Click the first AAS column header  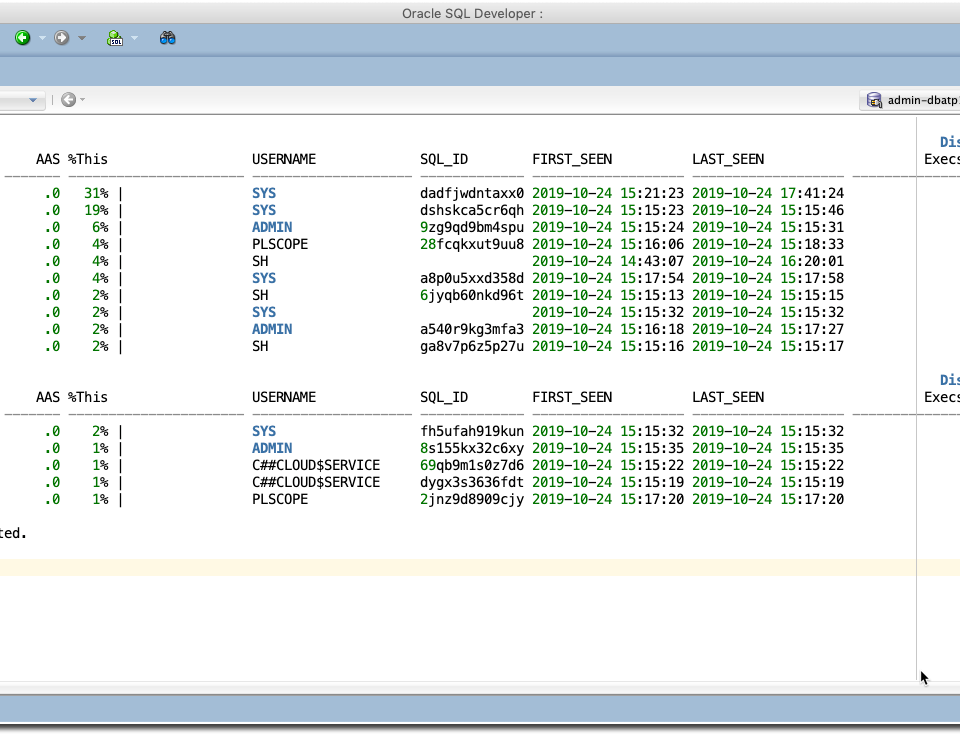[48, 159]
